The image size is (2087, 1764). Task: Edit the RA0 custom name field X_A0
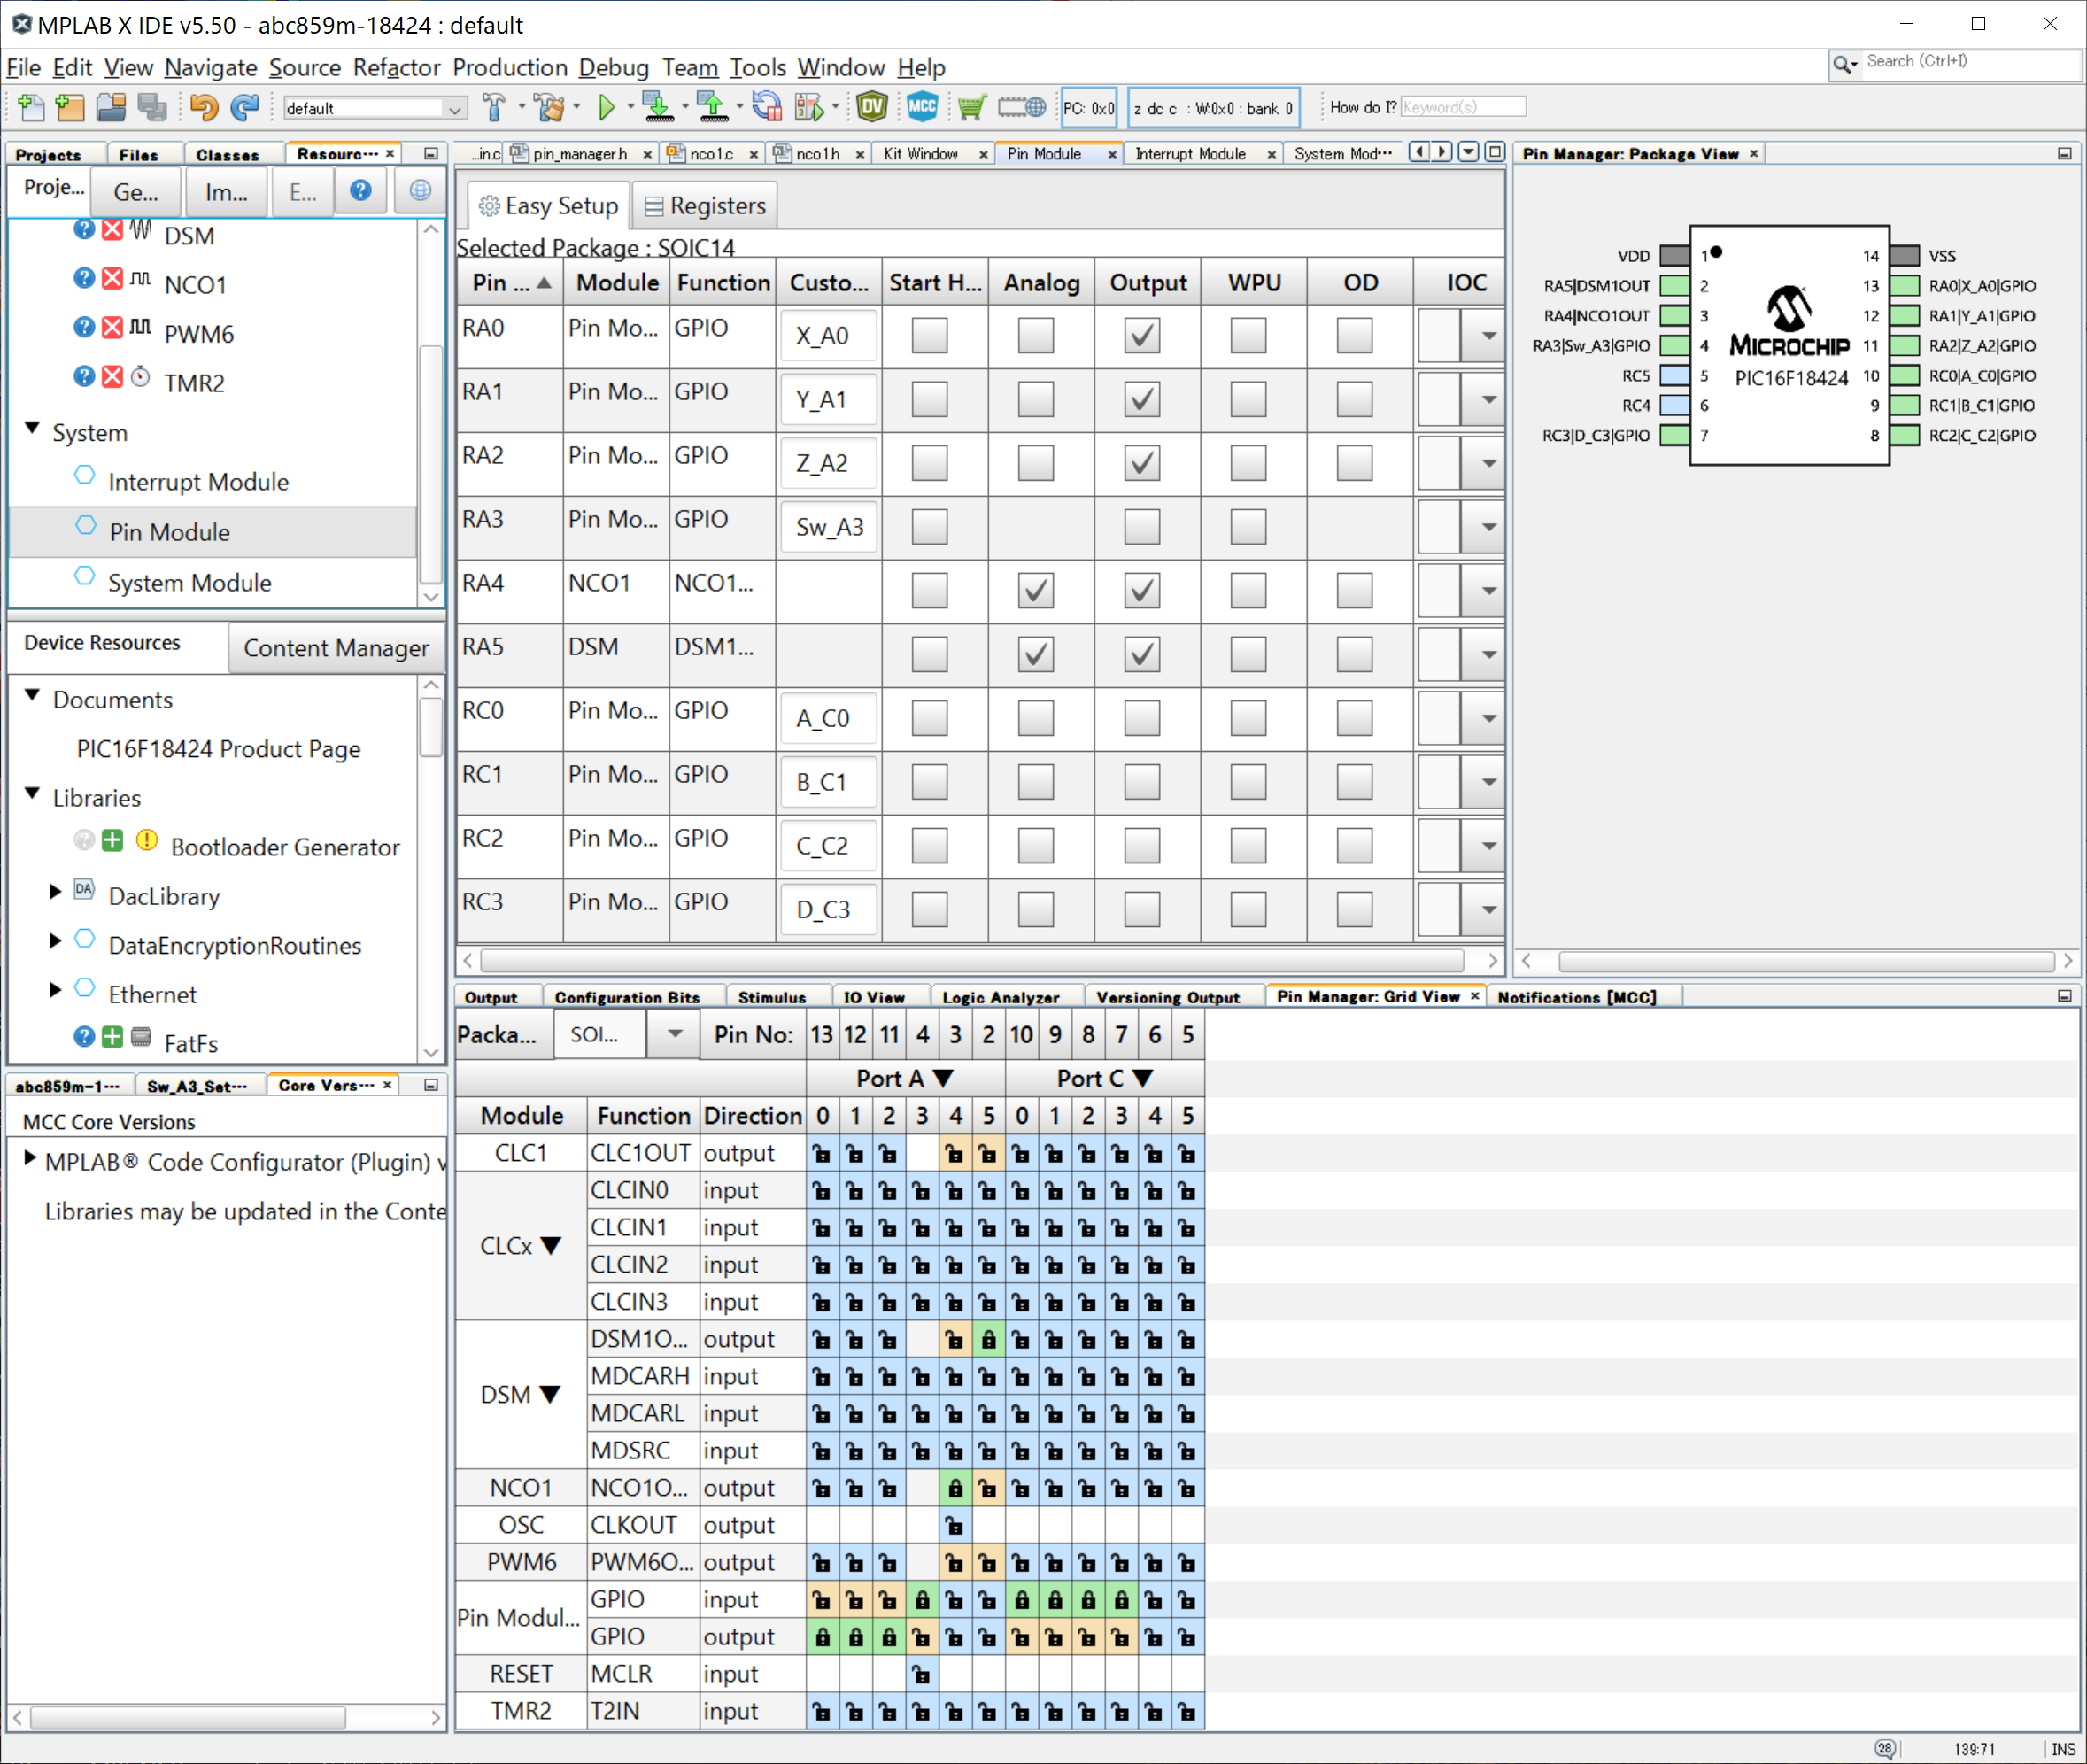tap(829, 336)
